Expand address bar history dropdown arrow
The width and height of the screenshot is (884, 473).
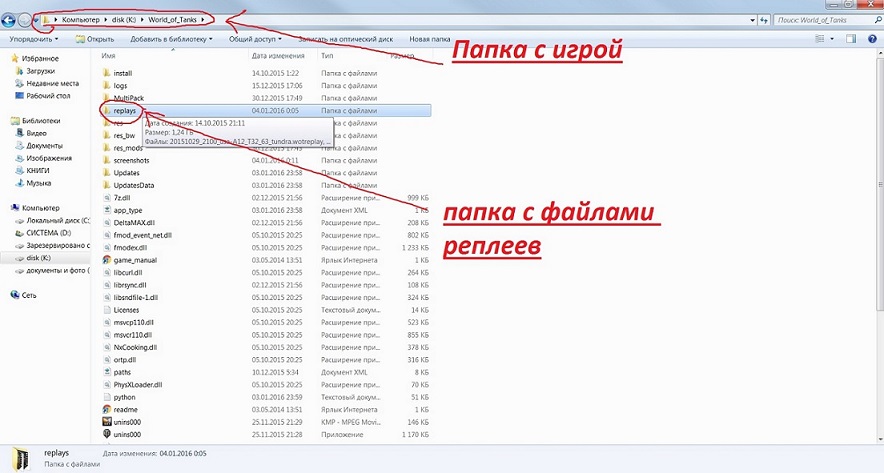point(753,20)
